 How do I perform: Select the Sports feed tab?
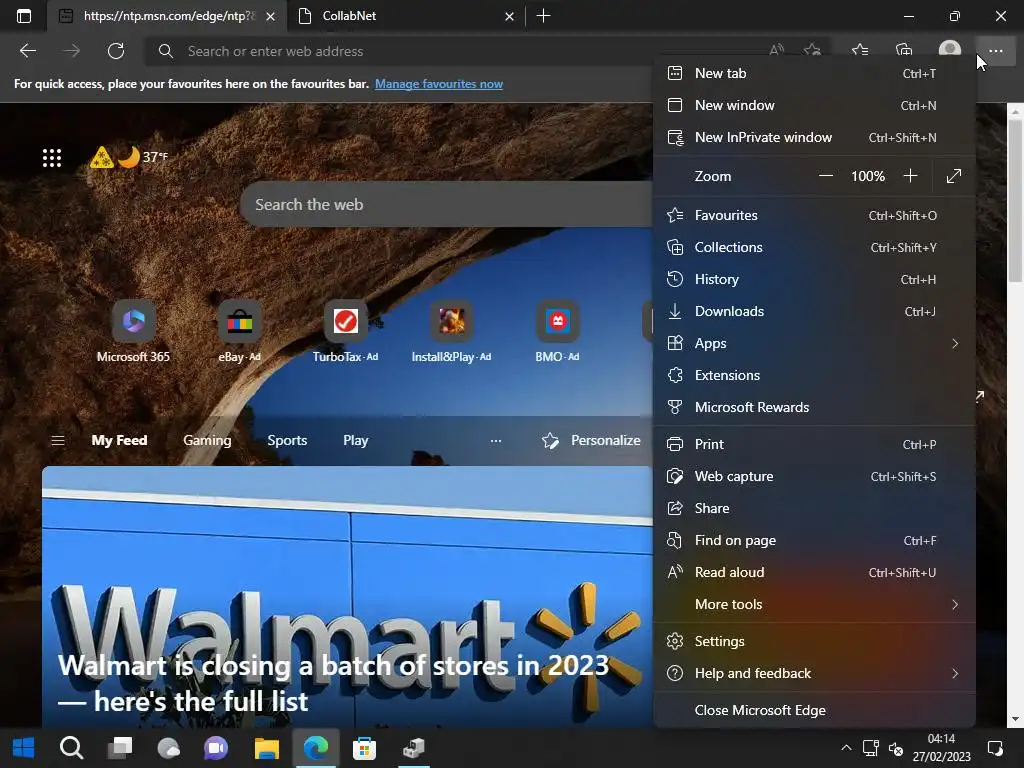287,441
